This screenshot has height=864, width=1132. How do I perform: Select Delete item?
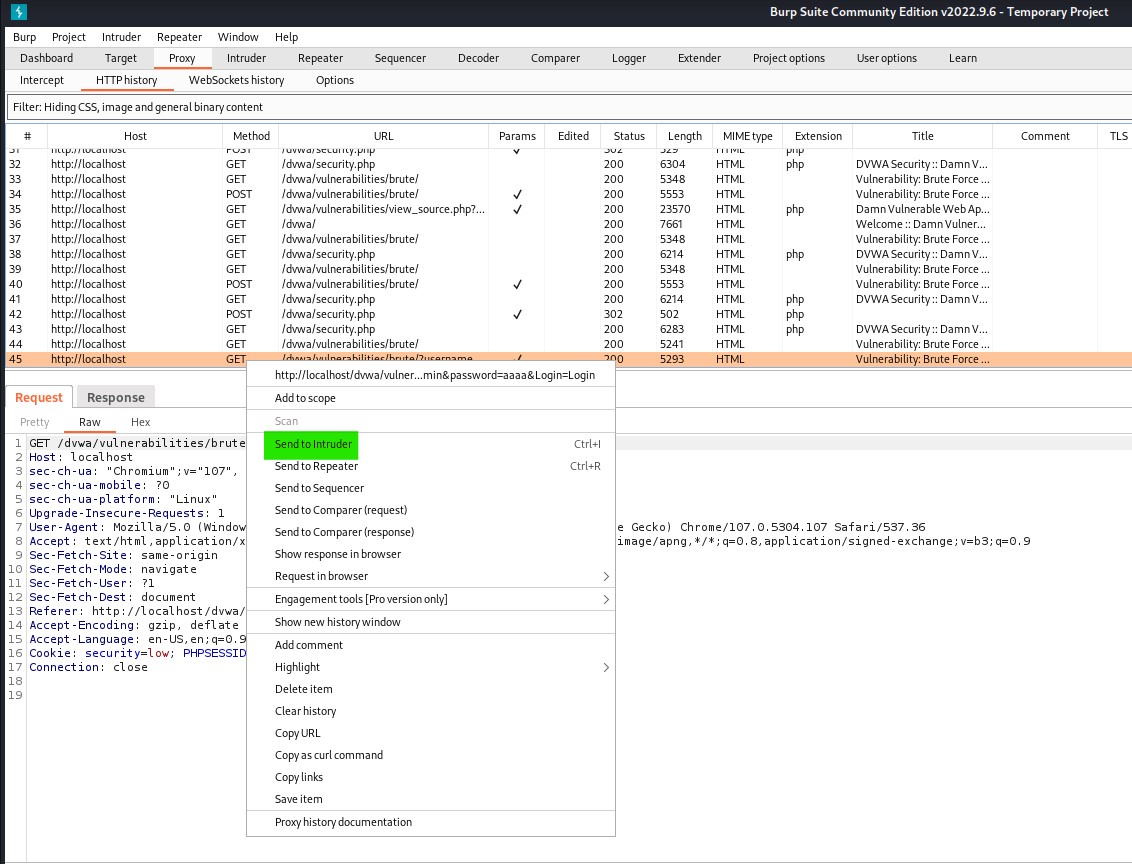pos(431,689)
